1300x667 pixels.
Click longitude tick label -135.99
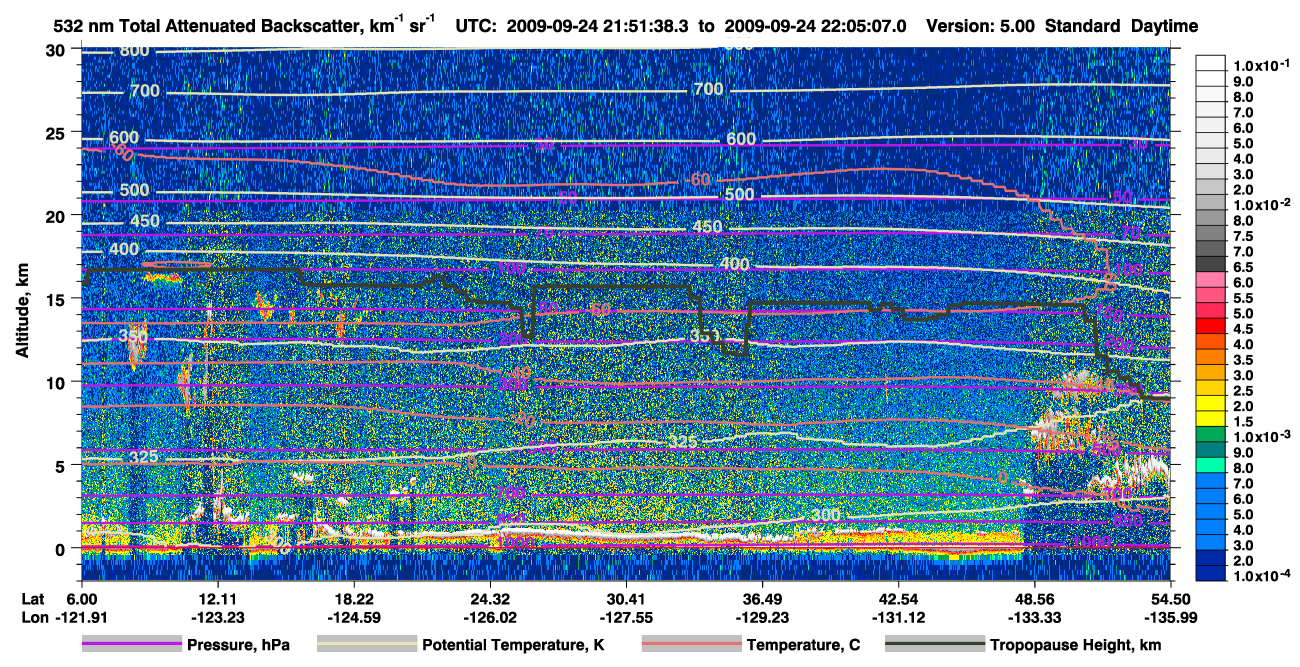pos(1170,617)
